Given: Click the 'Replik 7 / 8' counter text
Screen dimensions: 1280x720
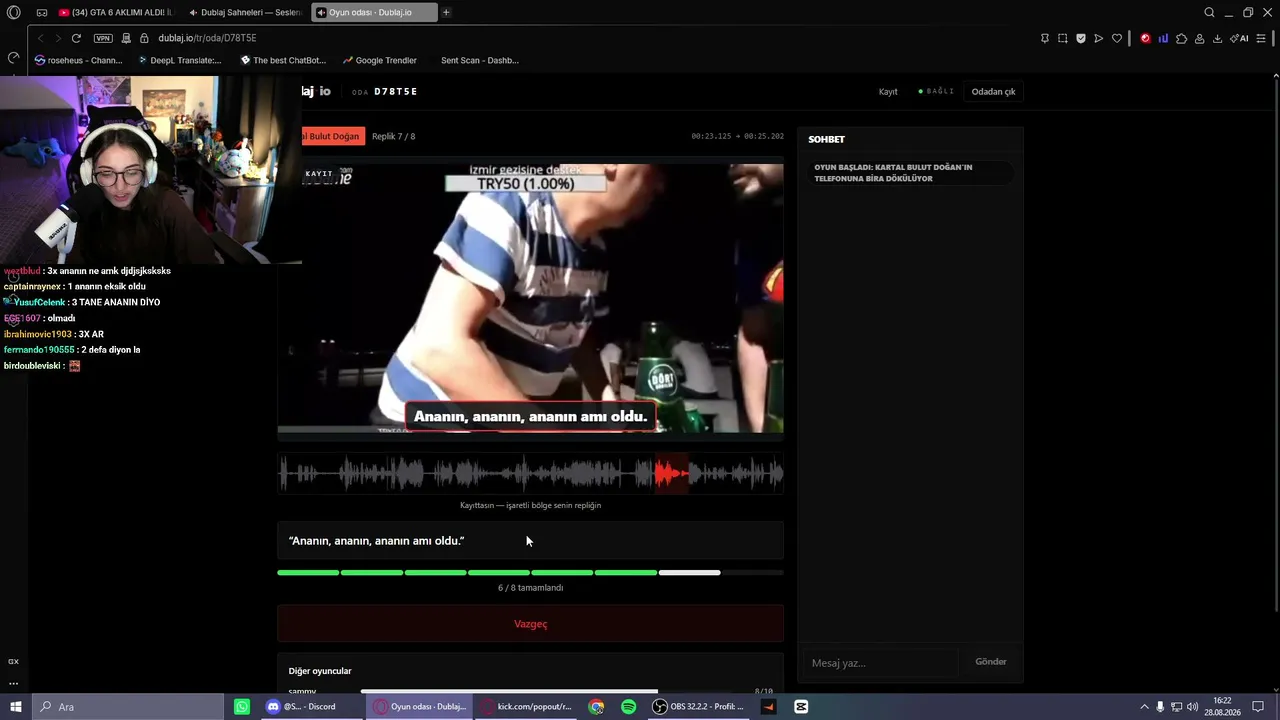Looking at the screenshot, I should coord(393,136).
